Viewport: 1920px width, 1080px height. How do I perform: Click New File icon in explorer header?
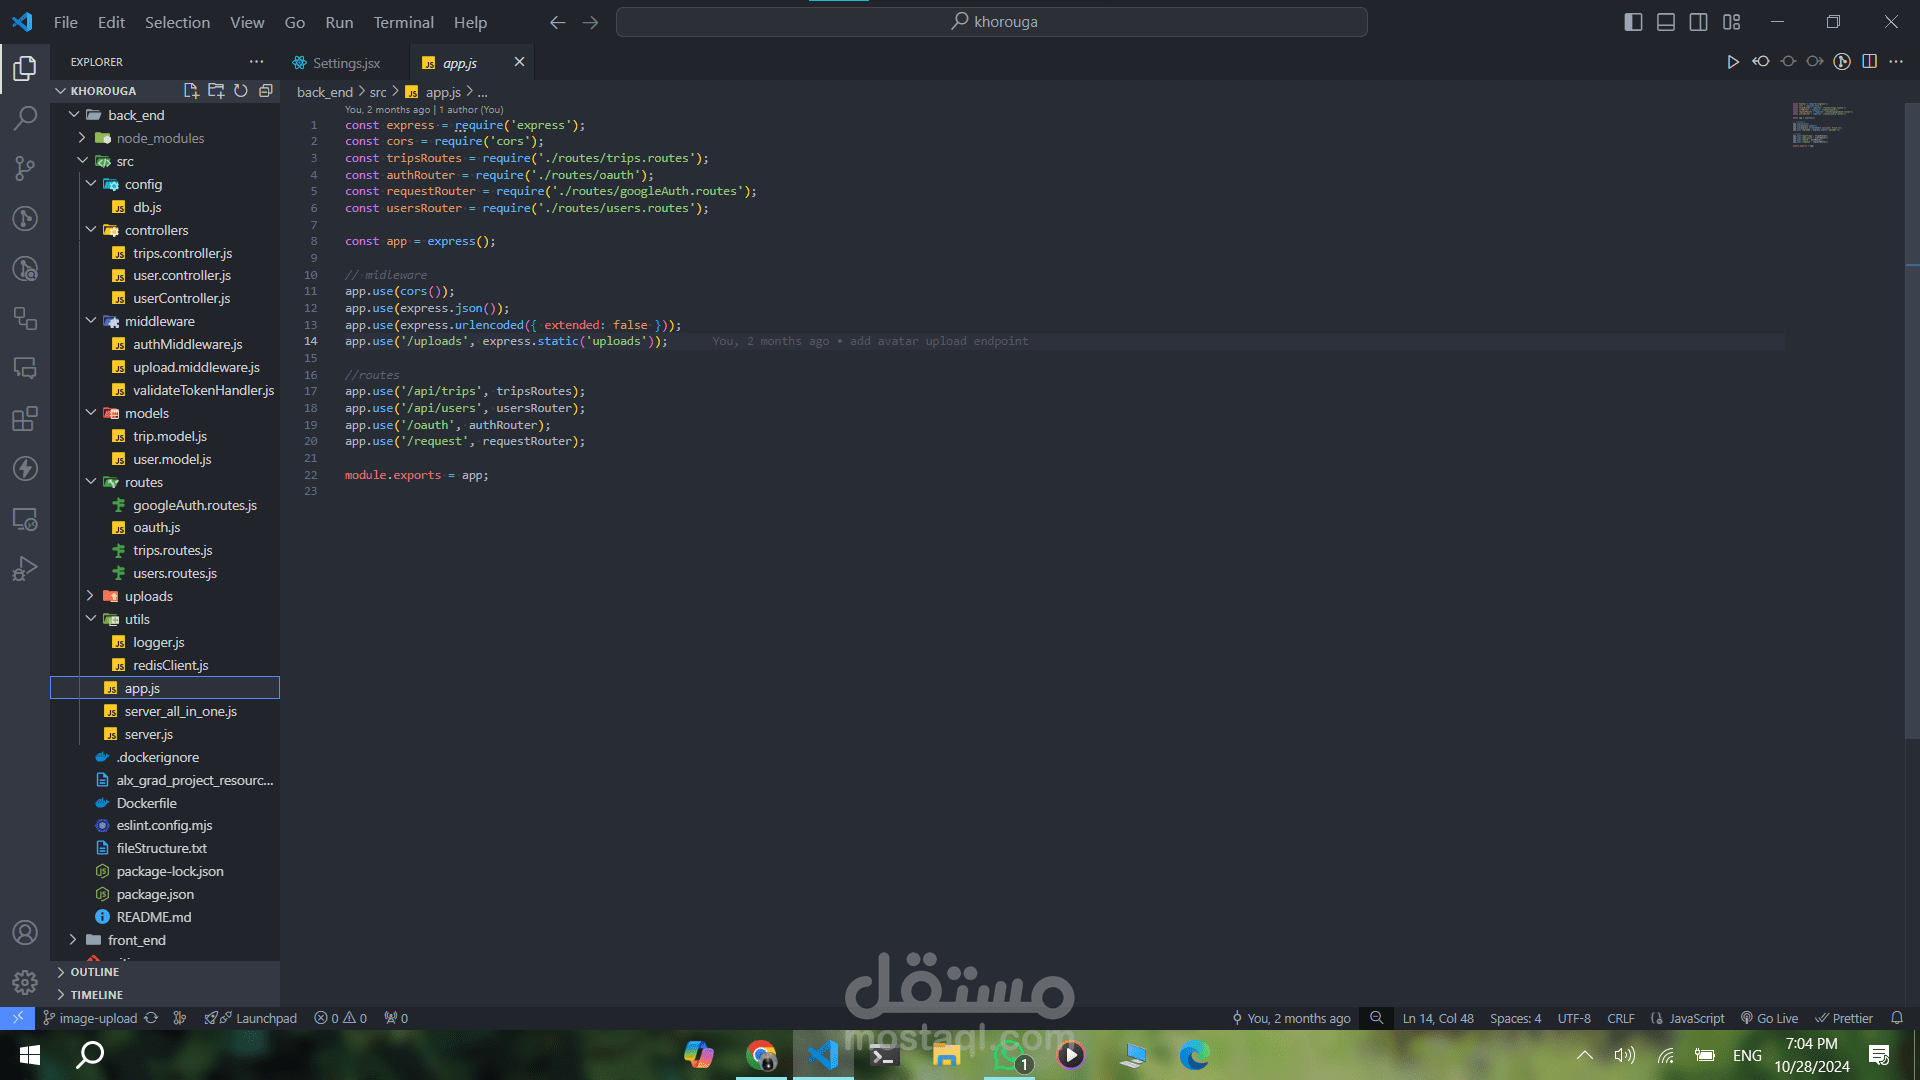191,91
